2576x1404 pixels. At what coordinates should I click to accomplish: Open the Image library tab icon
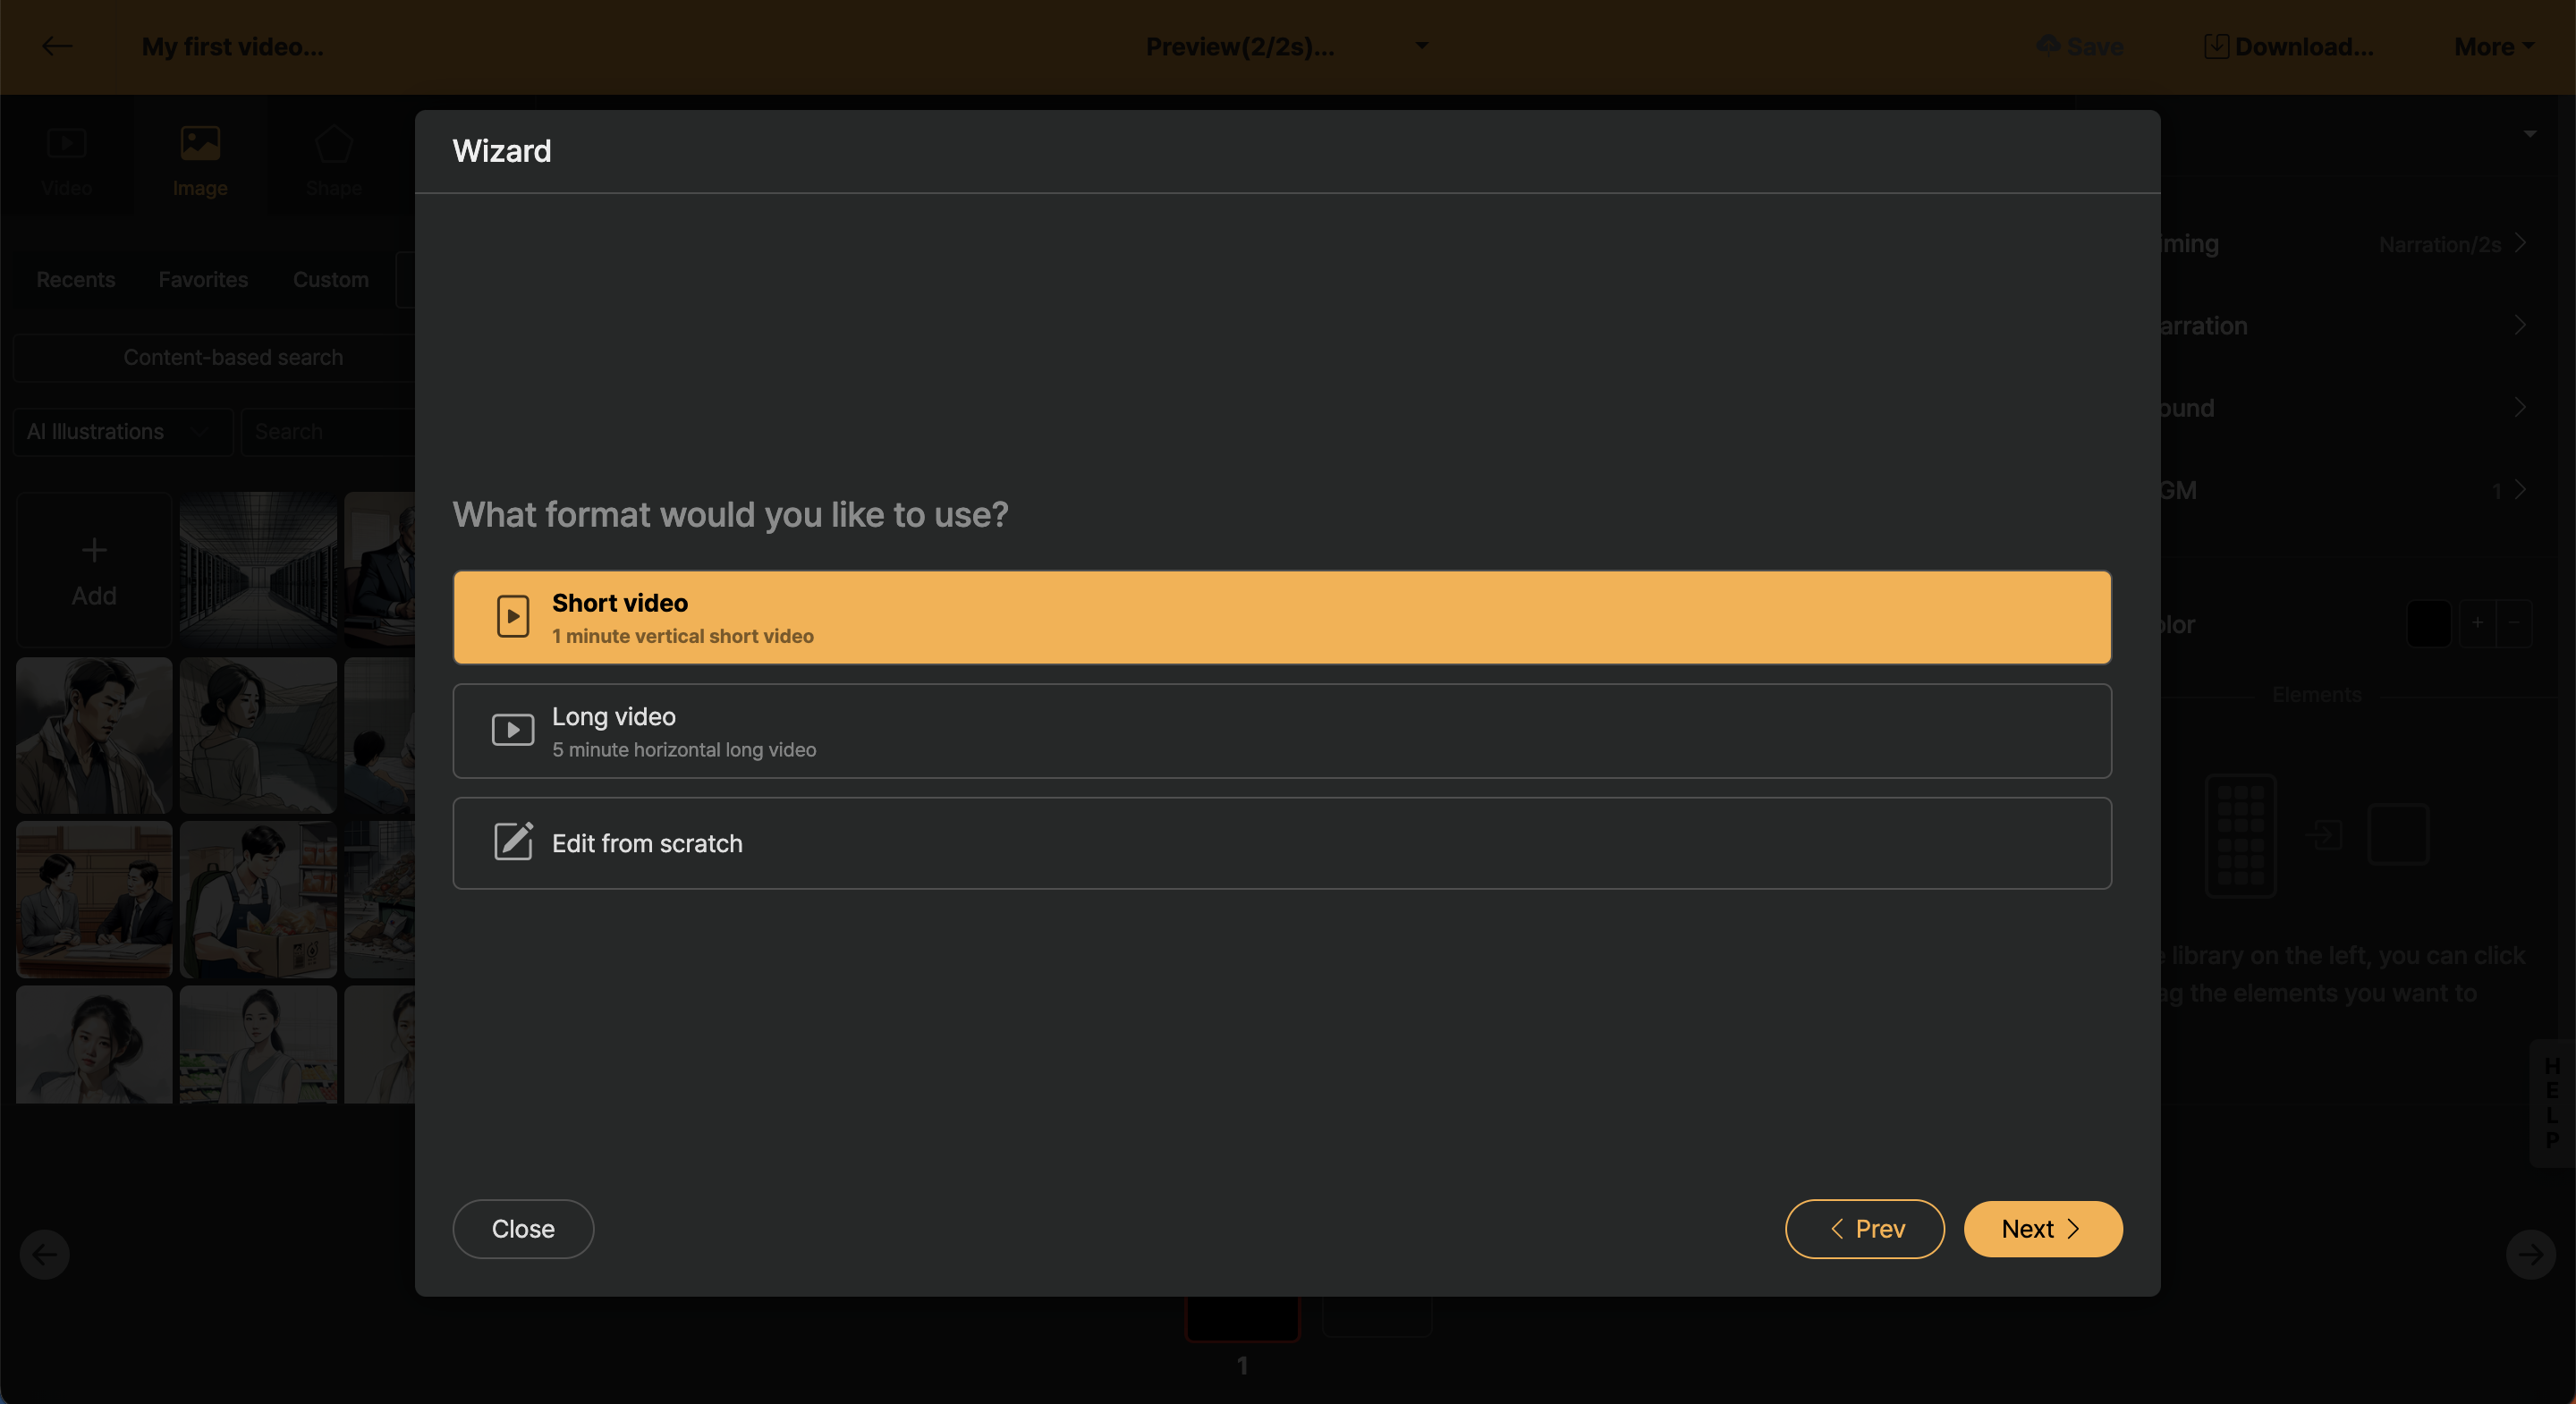(x=200, y=144)
